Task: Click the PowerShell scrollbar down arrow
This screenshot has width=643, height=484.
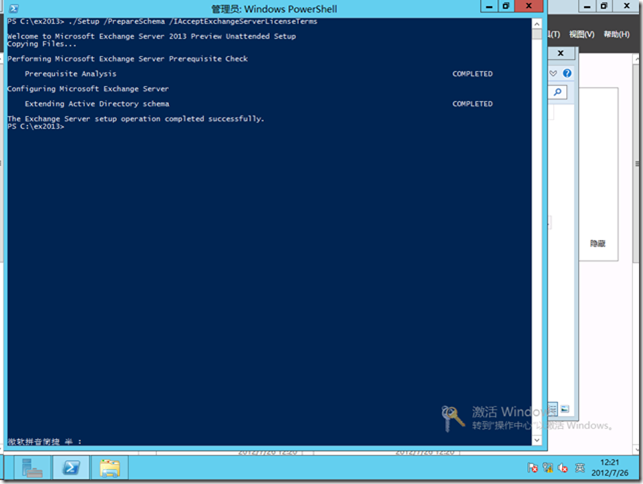Action: coord(537,441)
